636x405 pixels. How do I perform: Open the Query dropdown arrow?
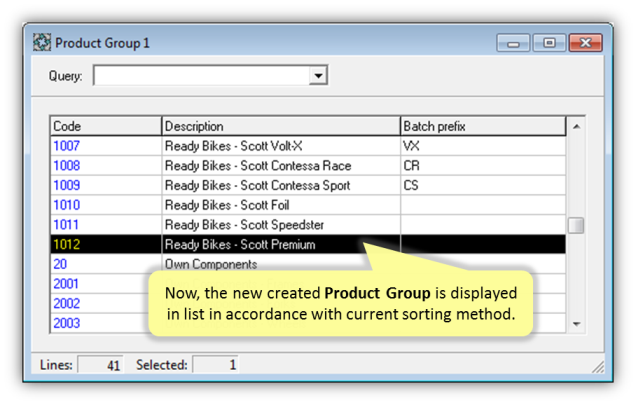point(318,75)
